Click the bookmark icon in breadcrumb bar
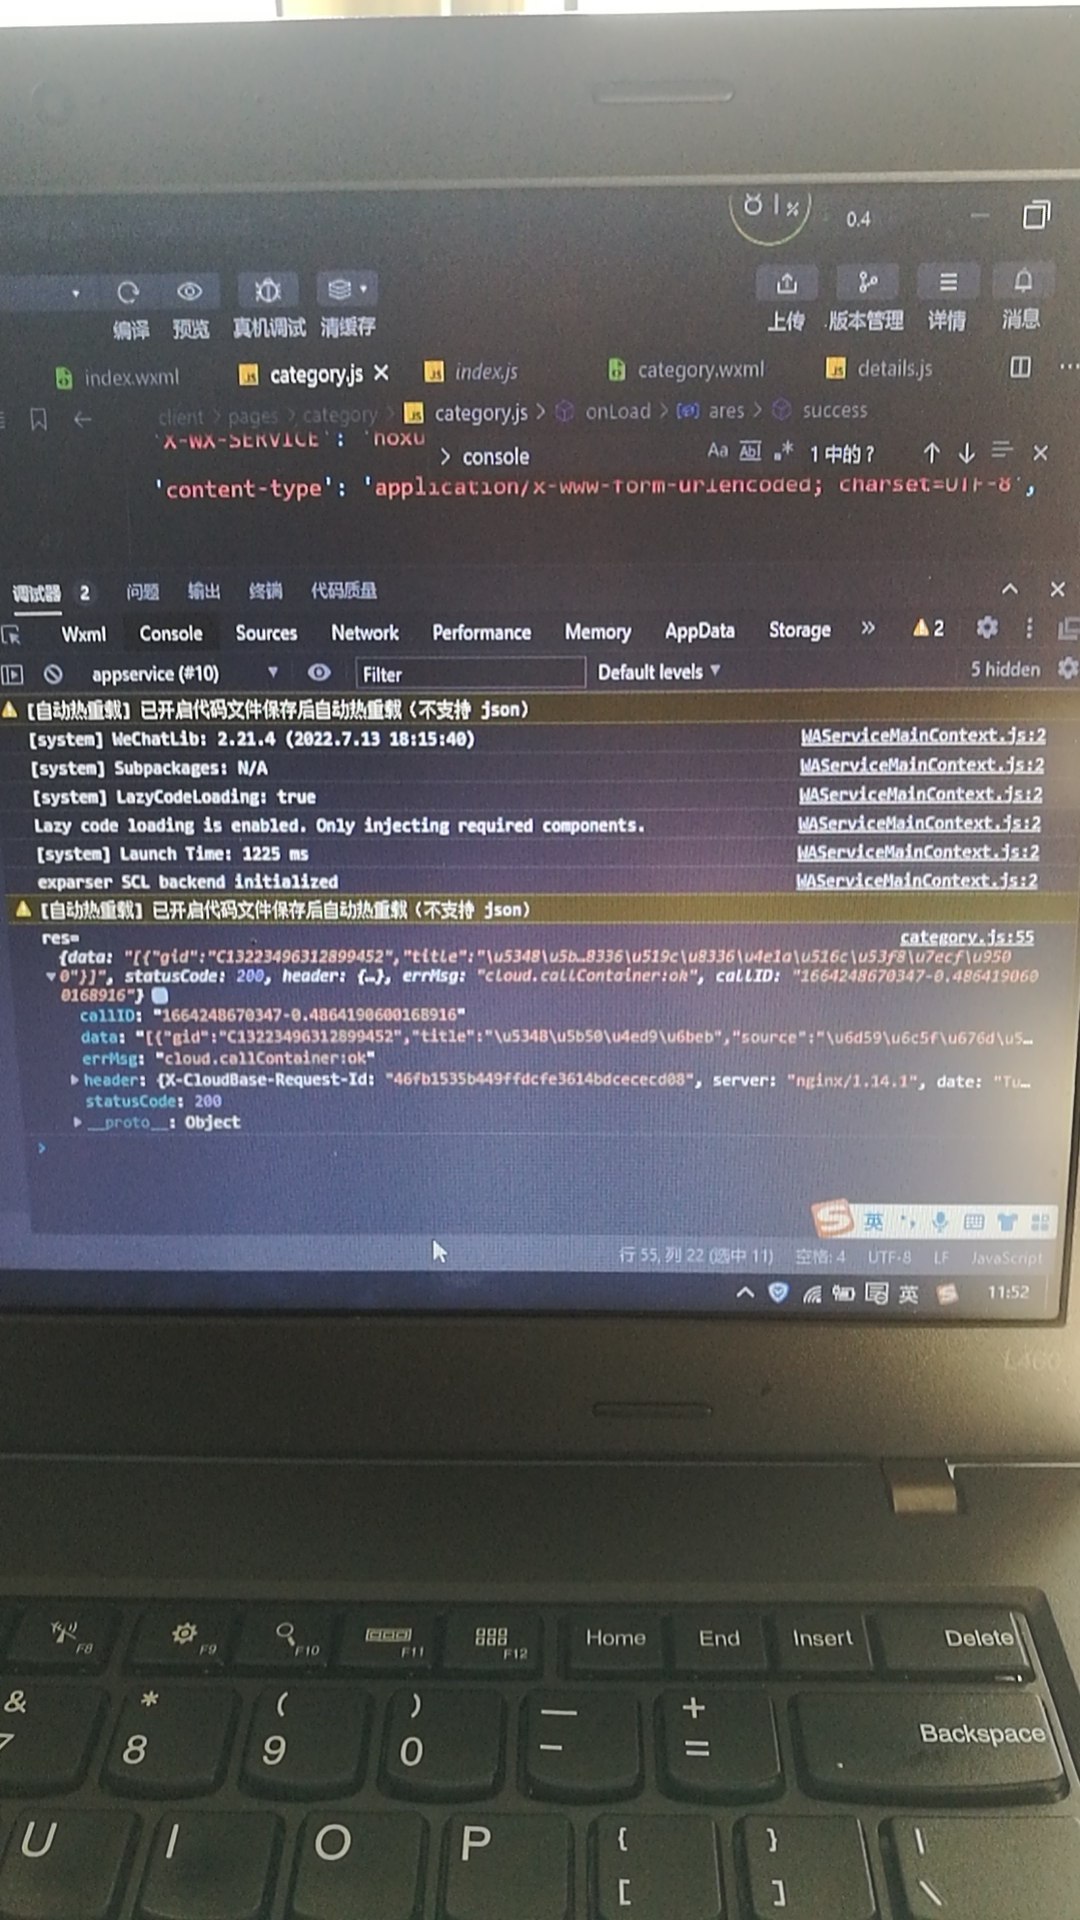The width and height of the screenshot is (1080, 1920). click(38, 419)
